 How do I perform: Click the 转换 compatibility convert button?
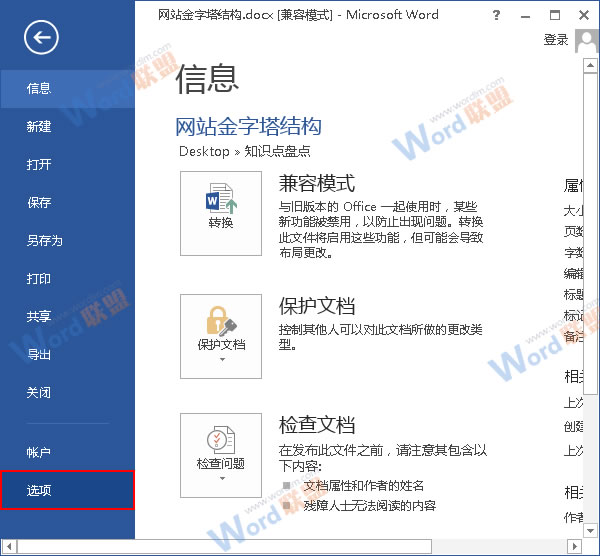pyautogui.click(x=221, y=213)
